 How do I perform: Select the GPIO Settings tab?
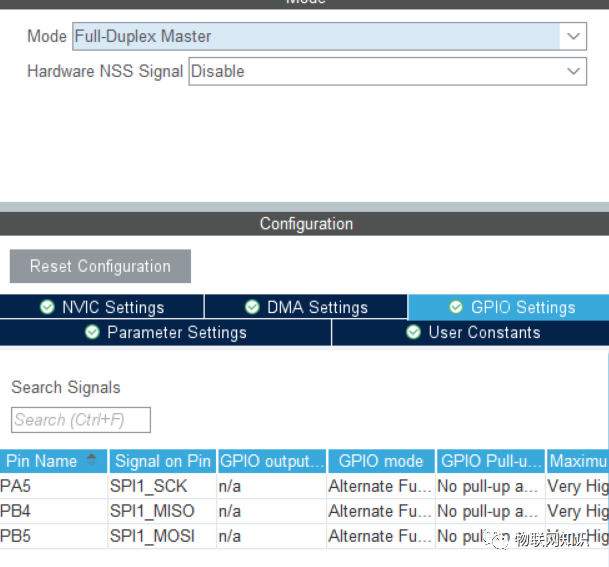pyautogui.click(x=508, y=307)
